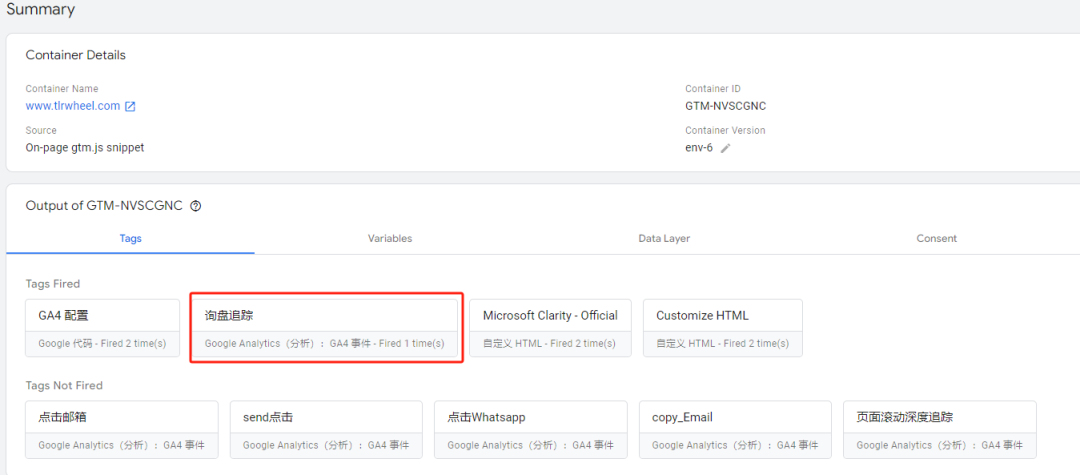Viewport: 1080px width, 475px height.
Task: Open the send点击 not-fired tag card
Action: coord(326,430)
